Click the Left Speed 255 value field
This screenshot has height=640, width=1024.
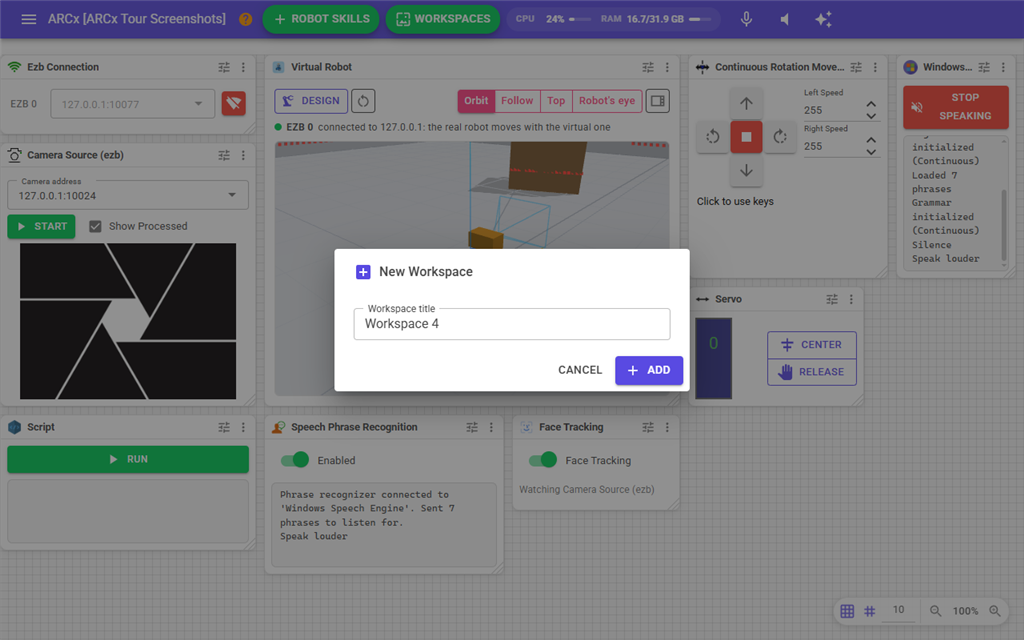[x=832, y=110]
